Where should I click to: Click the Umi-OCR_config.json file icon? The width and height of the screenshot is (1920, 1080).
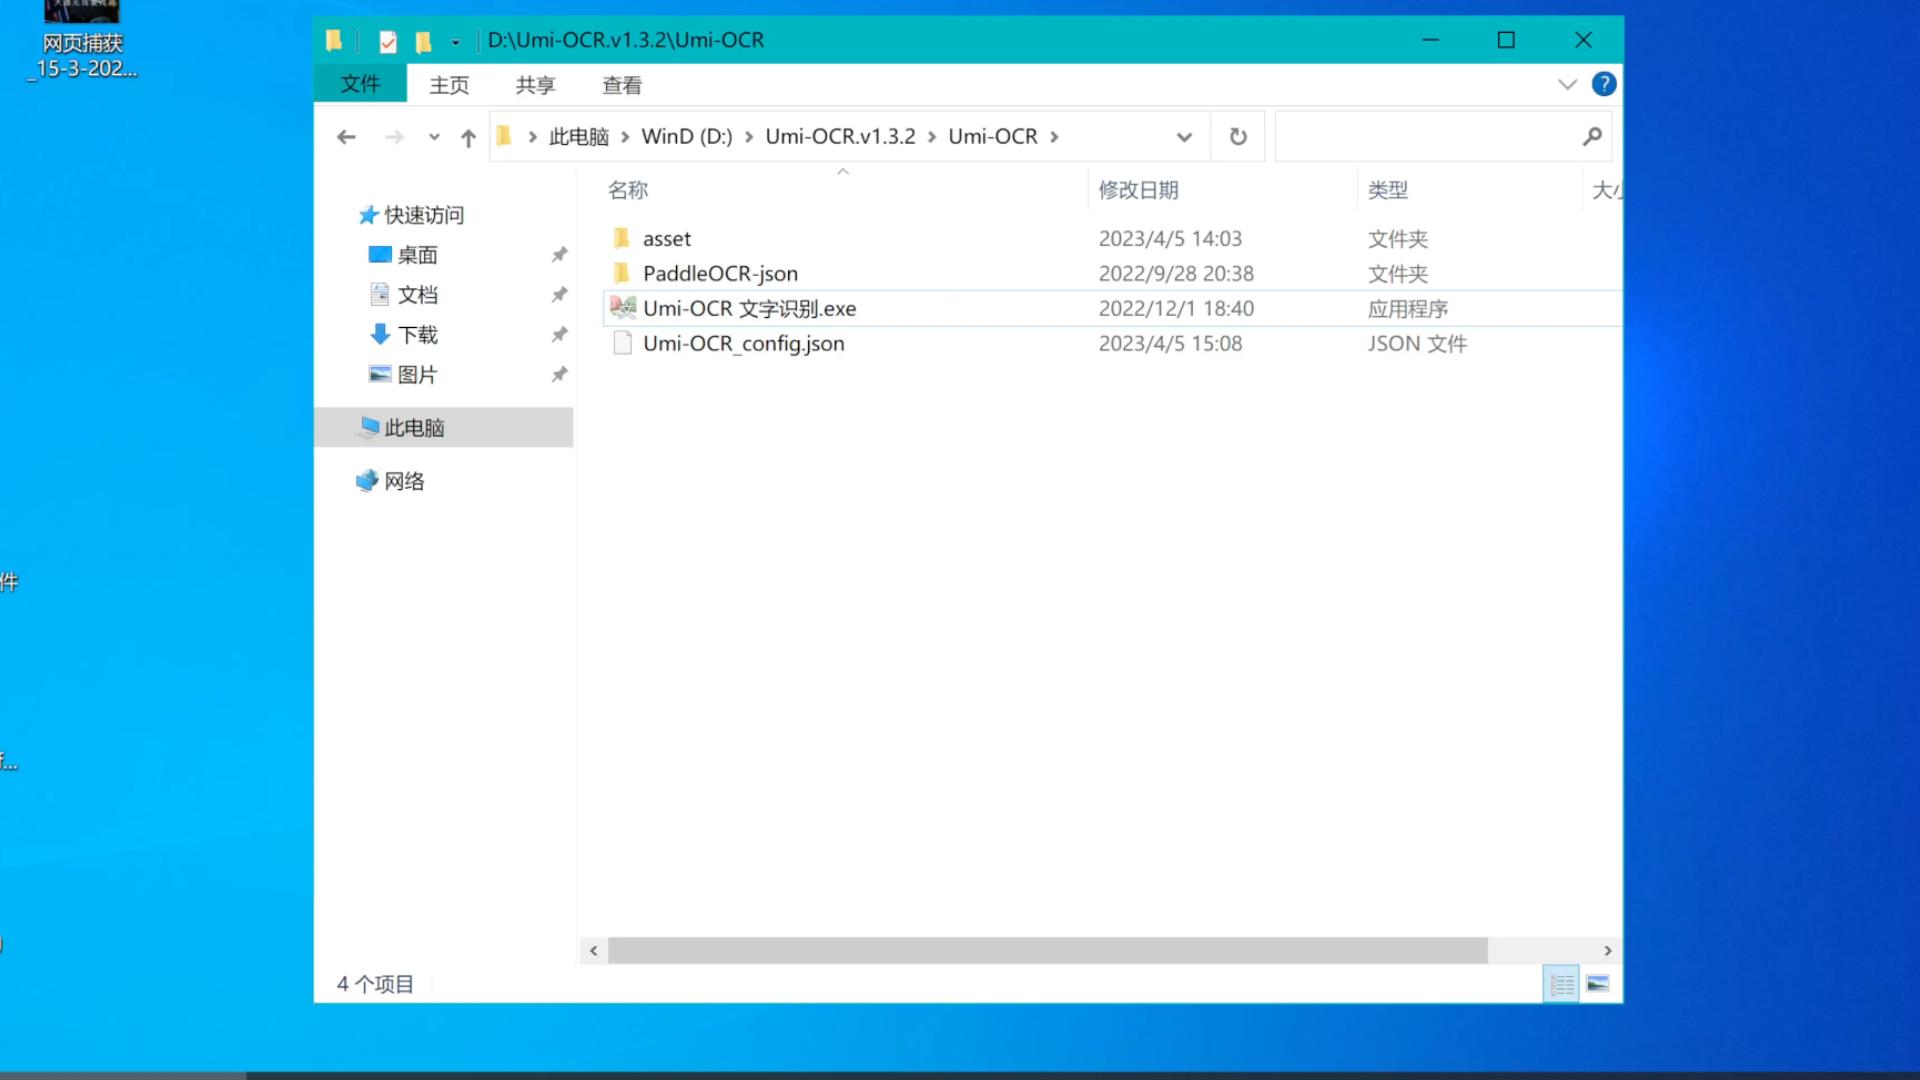pyautogui.click(x=622, y=343)
